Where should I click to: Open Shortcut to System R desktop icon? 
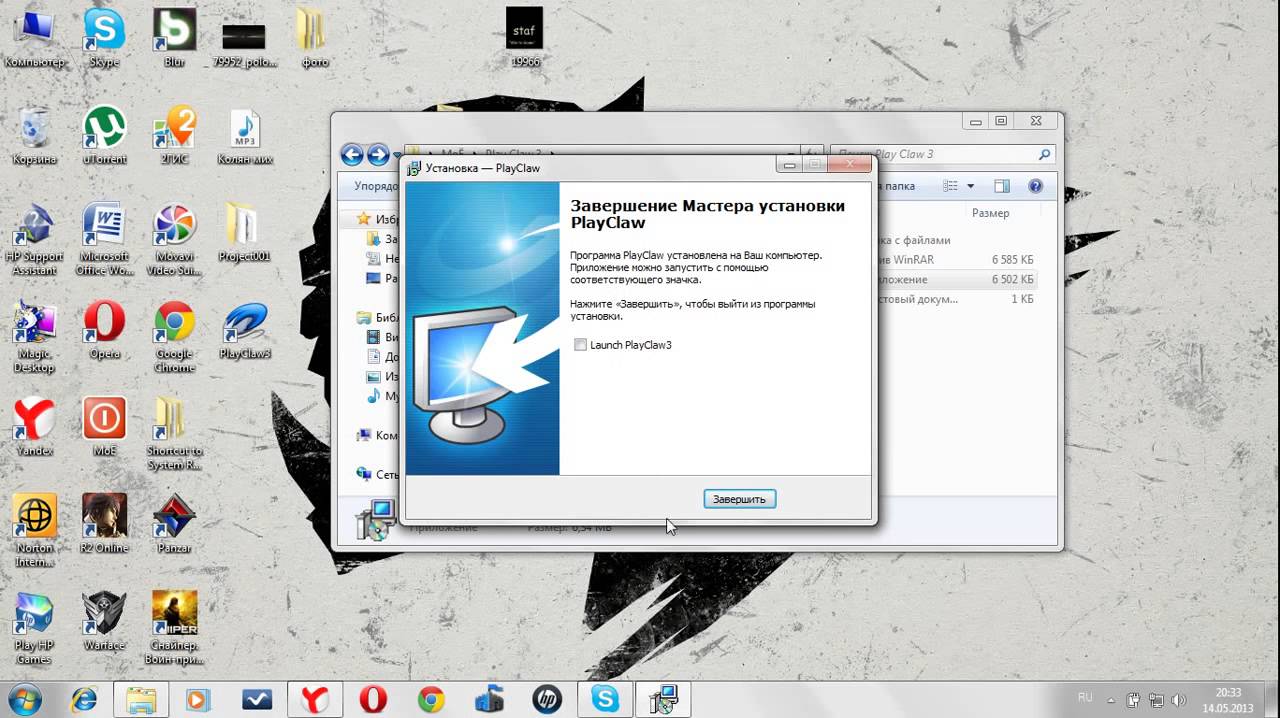tap(174, 434)
